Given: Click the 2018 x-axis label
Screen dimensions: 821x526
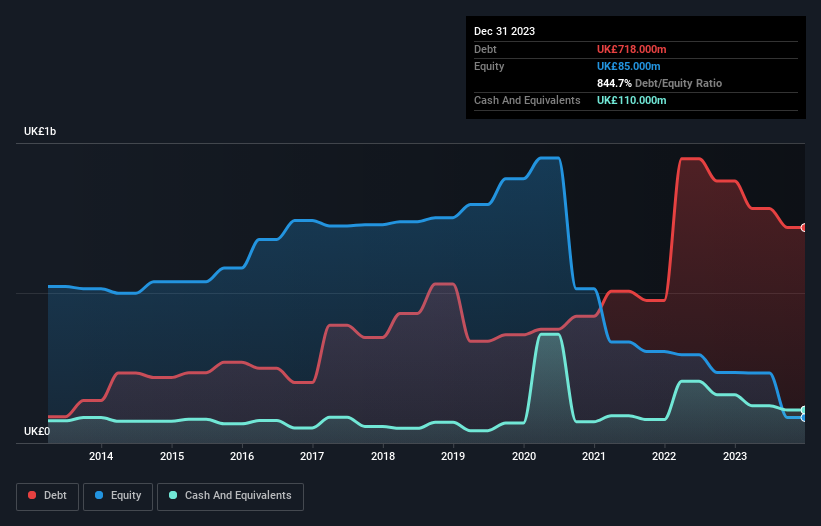Looking at the screenshot, I should tap(383, 456).
